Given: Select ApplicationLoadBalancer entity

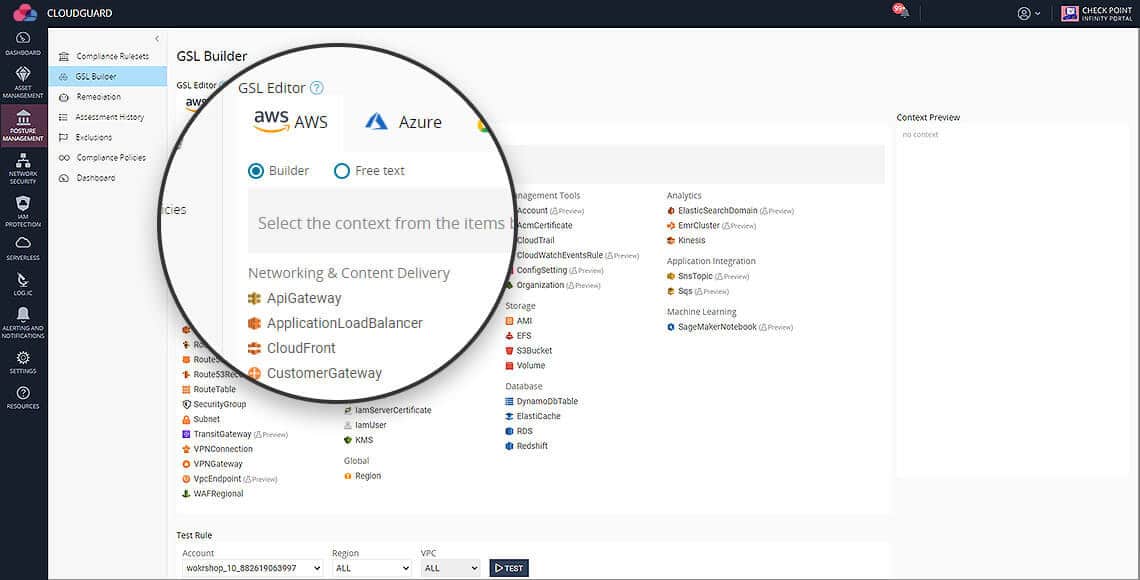Looking at the screenshot, I should pyautogui.click(x=345, y=323).
